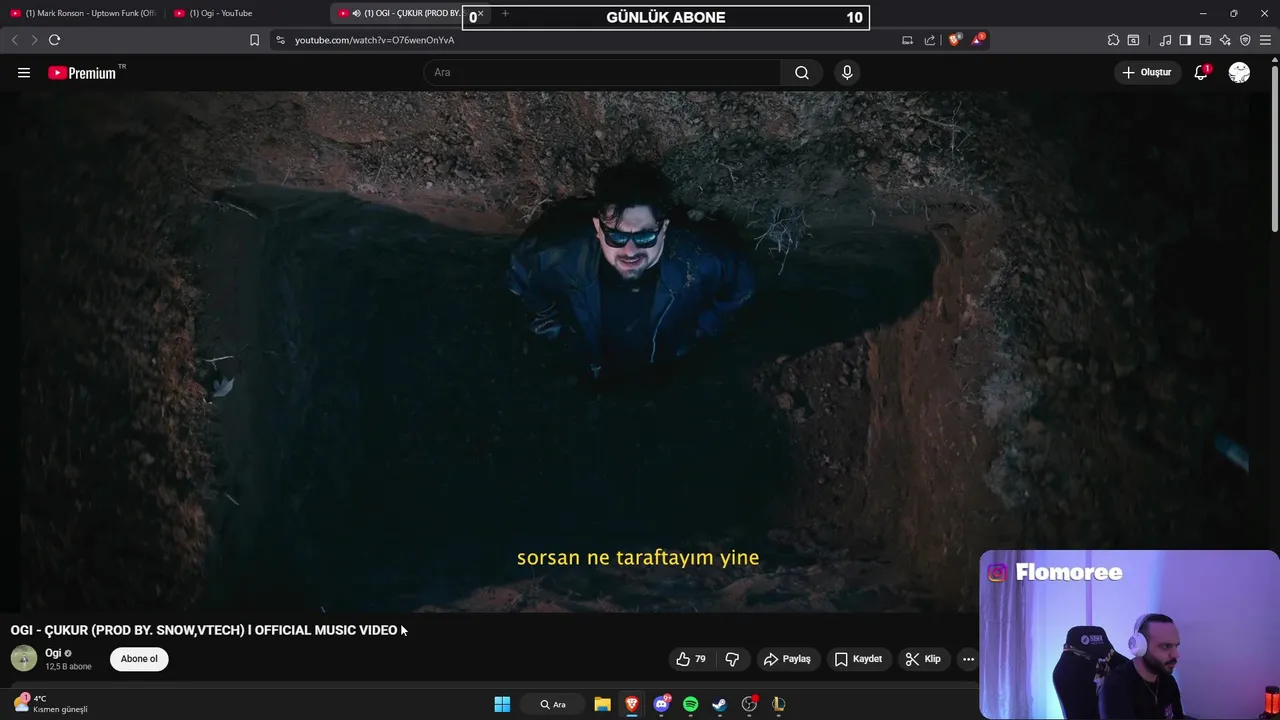1280x720 pixels.
Task: Open Brave browser taskbar icon
Action: [632, 704]
